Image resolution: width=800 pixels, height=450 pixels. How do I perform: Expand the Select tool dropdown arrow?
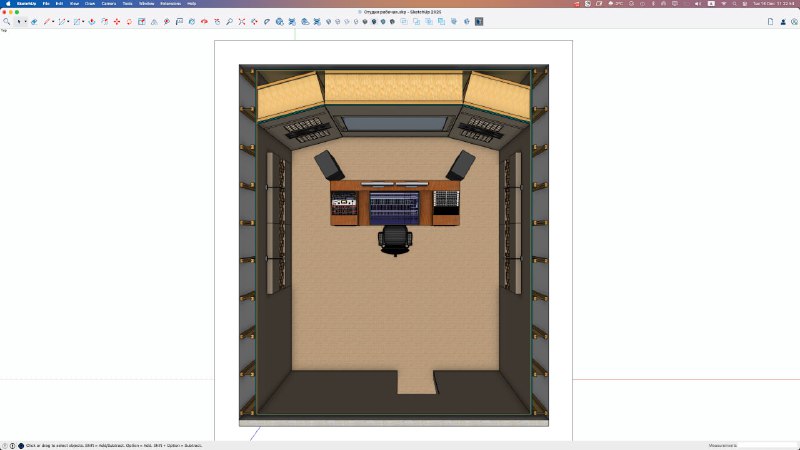(26, 22)
